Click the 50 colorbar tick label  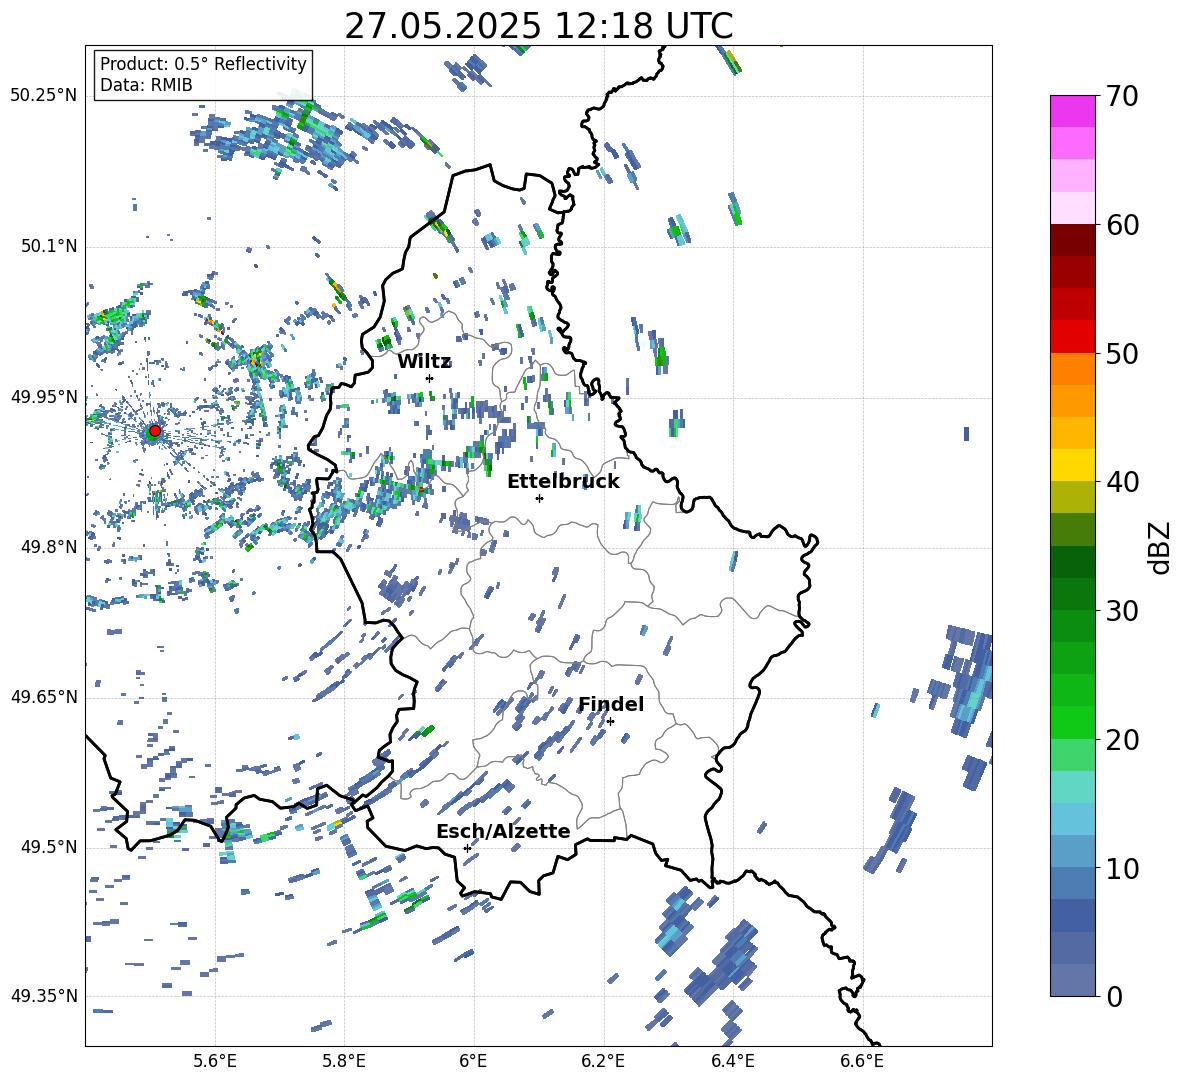[x=1122, y=354]
